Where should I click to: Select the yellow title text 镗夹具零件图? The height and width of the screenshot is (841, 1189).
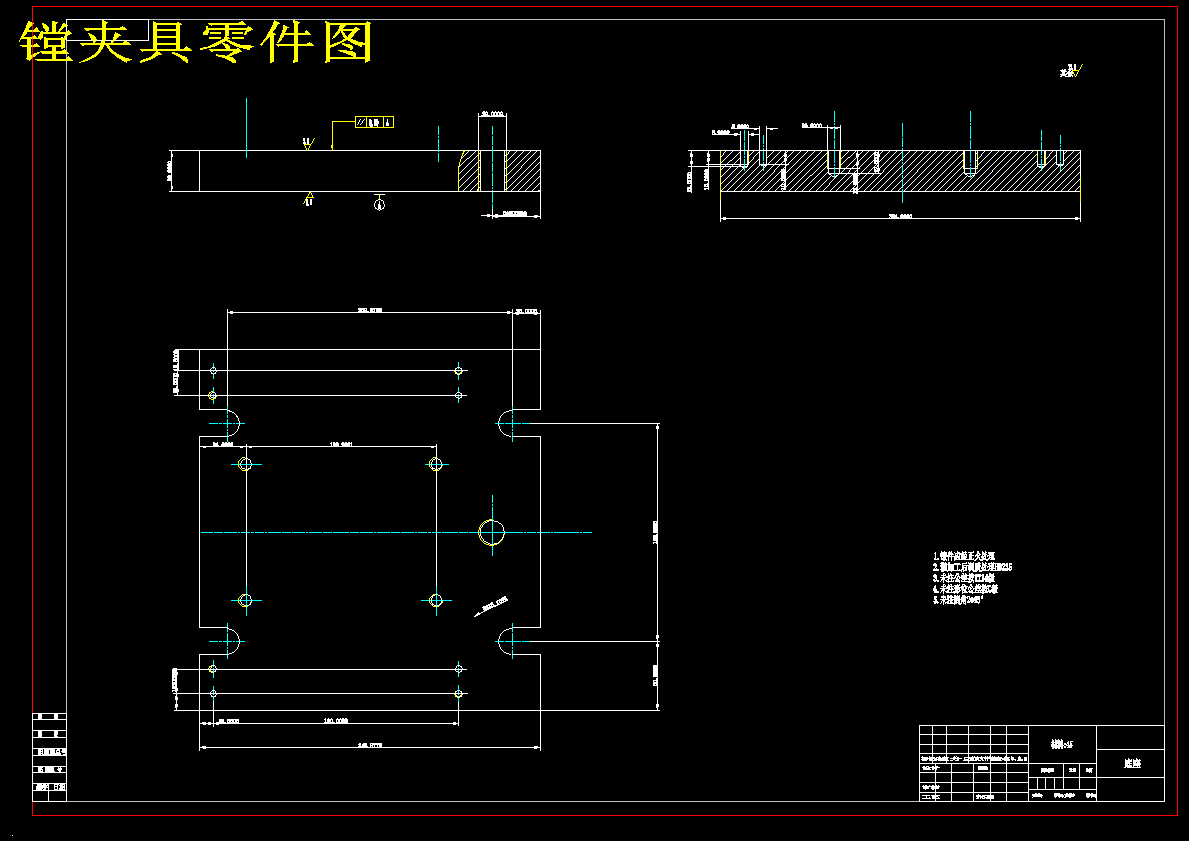196,42
